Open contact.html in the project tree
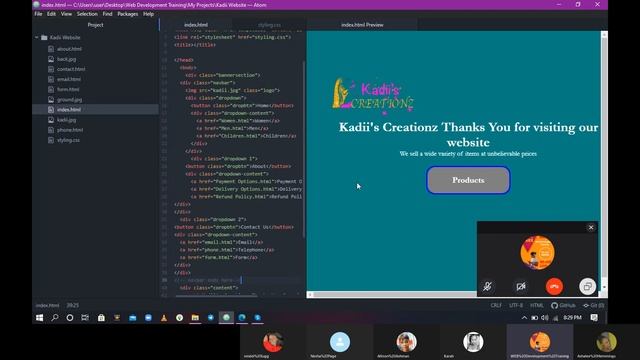Image resolution: width=640 pixels, height=360 pixels. [x=71, y=69]
